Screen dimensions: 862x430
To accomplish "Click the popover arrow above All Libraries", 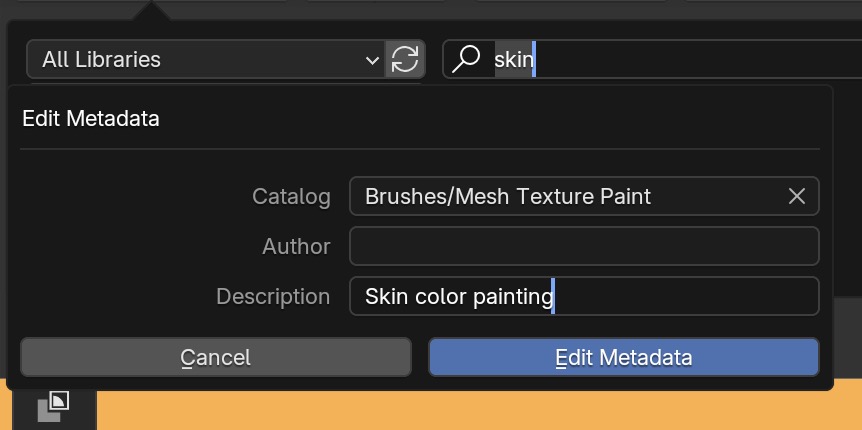I will coord(151,11).
